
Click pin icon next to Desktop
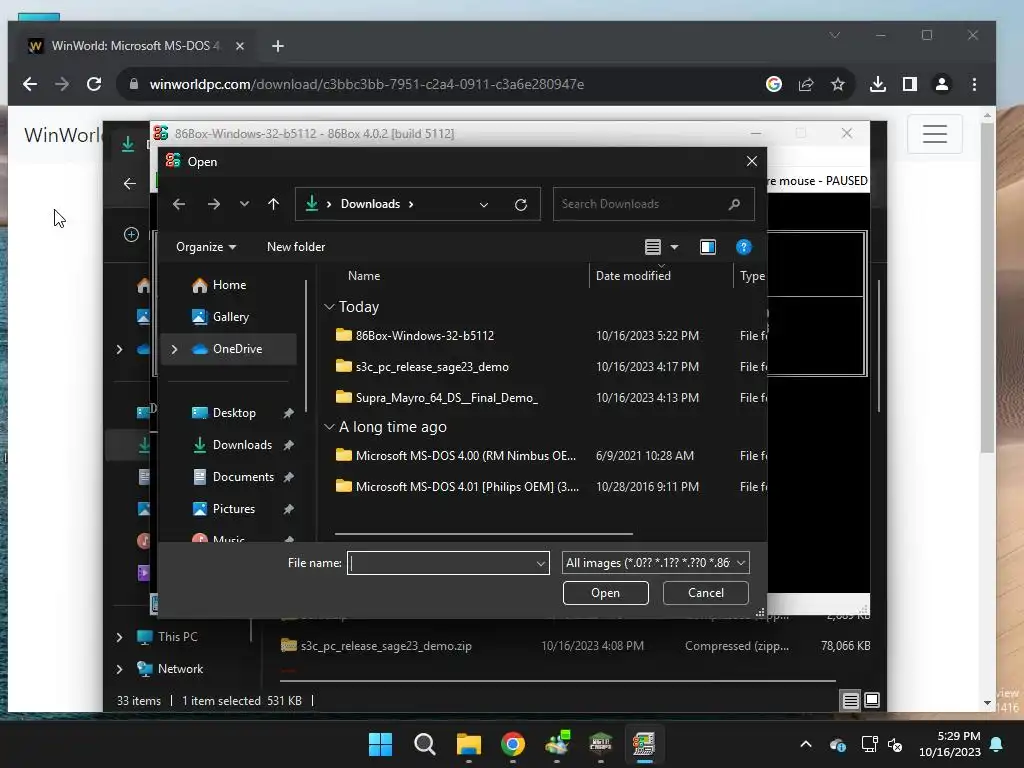(289, 413)
